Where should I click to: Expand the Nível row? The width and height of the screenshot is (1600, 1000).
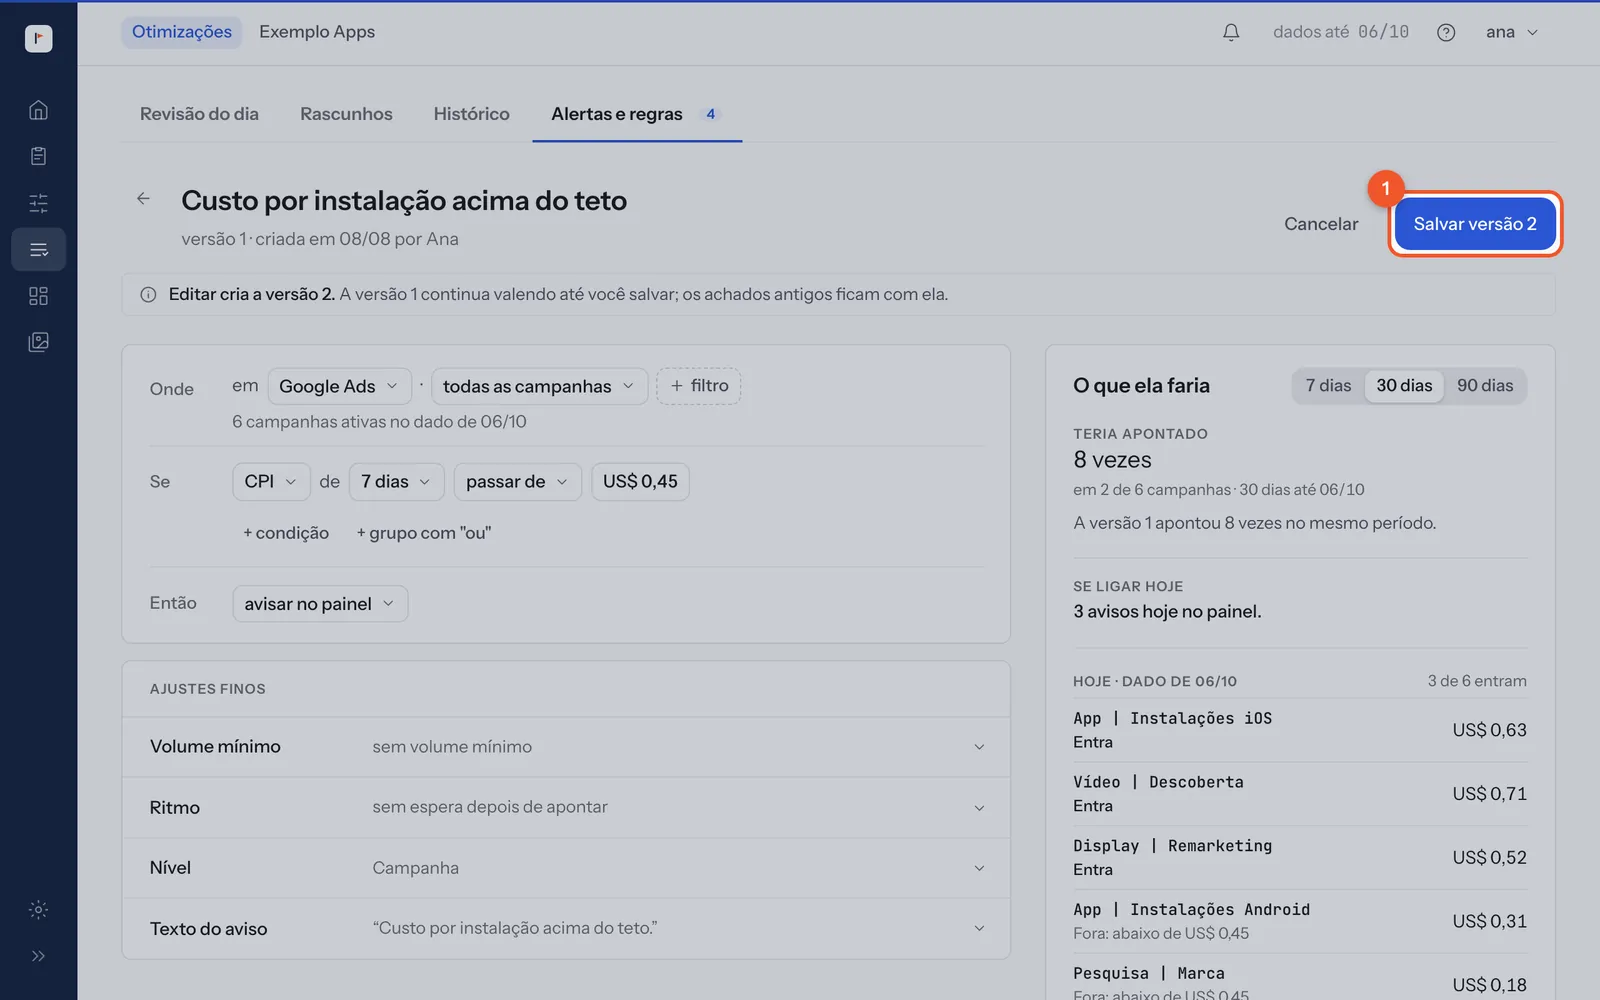tap(566, 868)
